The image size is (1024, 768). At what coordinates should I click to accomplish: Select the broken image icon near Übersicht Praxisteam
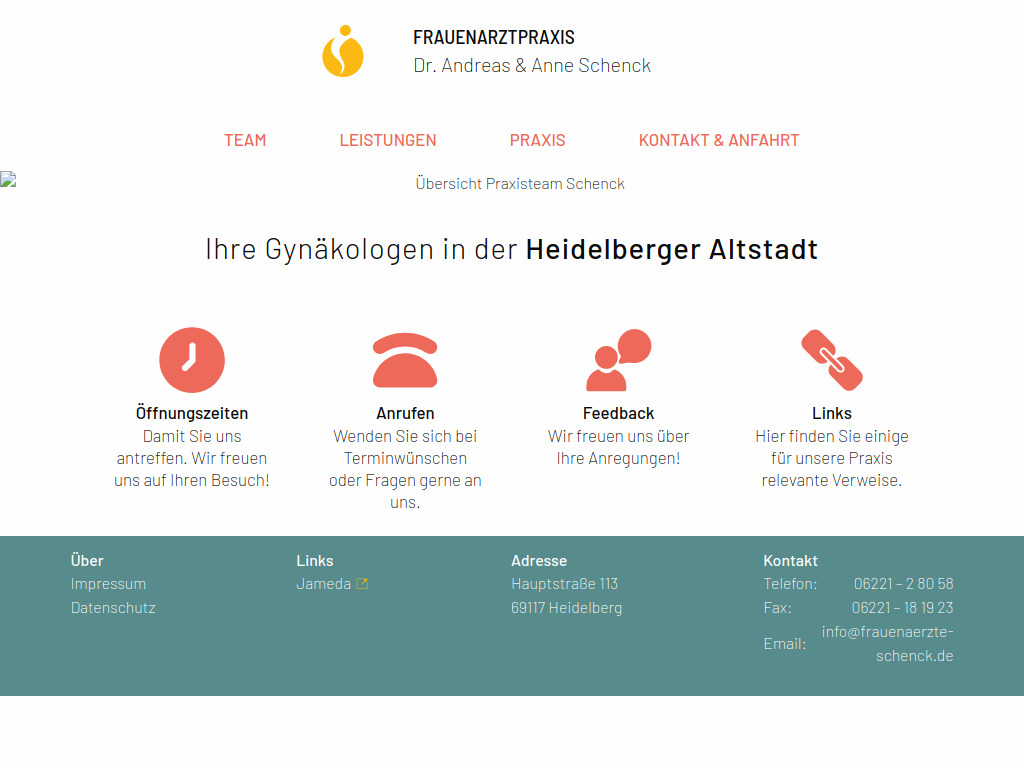coord(7,179)
